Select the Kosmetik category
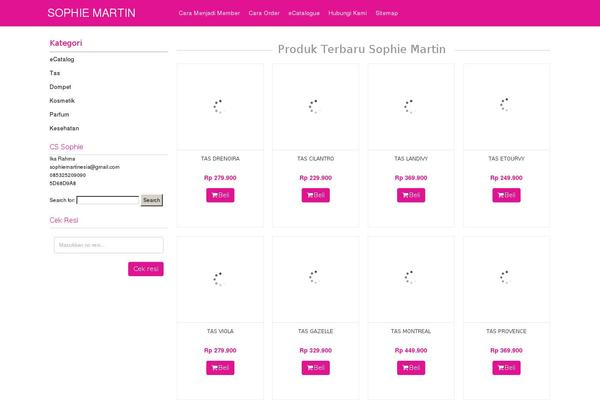The height and width of the screenshot is (400, 600). pyautogui.click(x=62, y=101)
